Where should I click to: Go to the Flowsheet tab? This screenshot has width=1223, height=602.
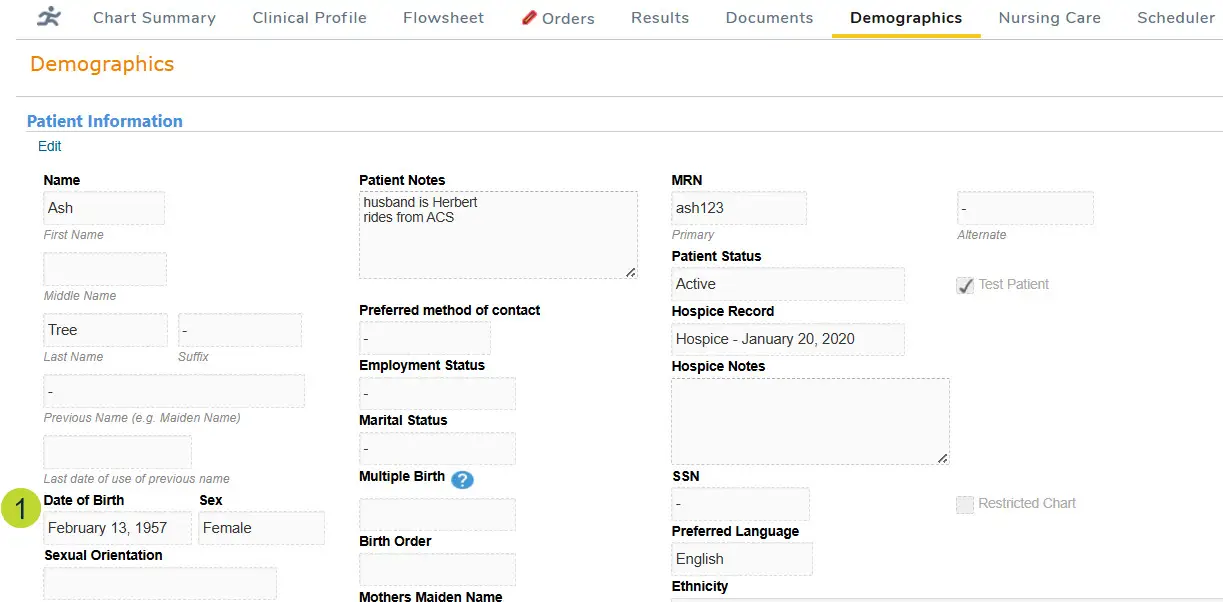click(443, 18)
